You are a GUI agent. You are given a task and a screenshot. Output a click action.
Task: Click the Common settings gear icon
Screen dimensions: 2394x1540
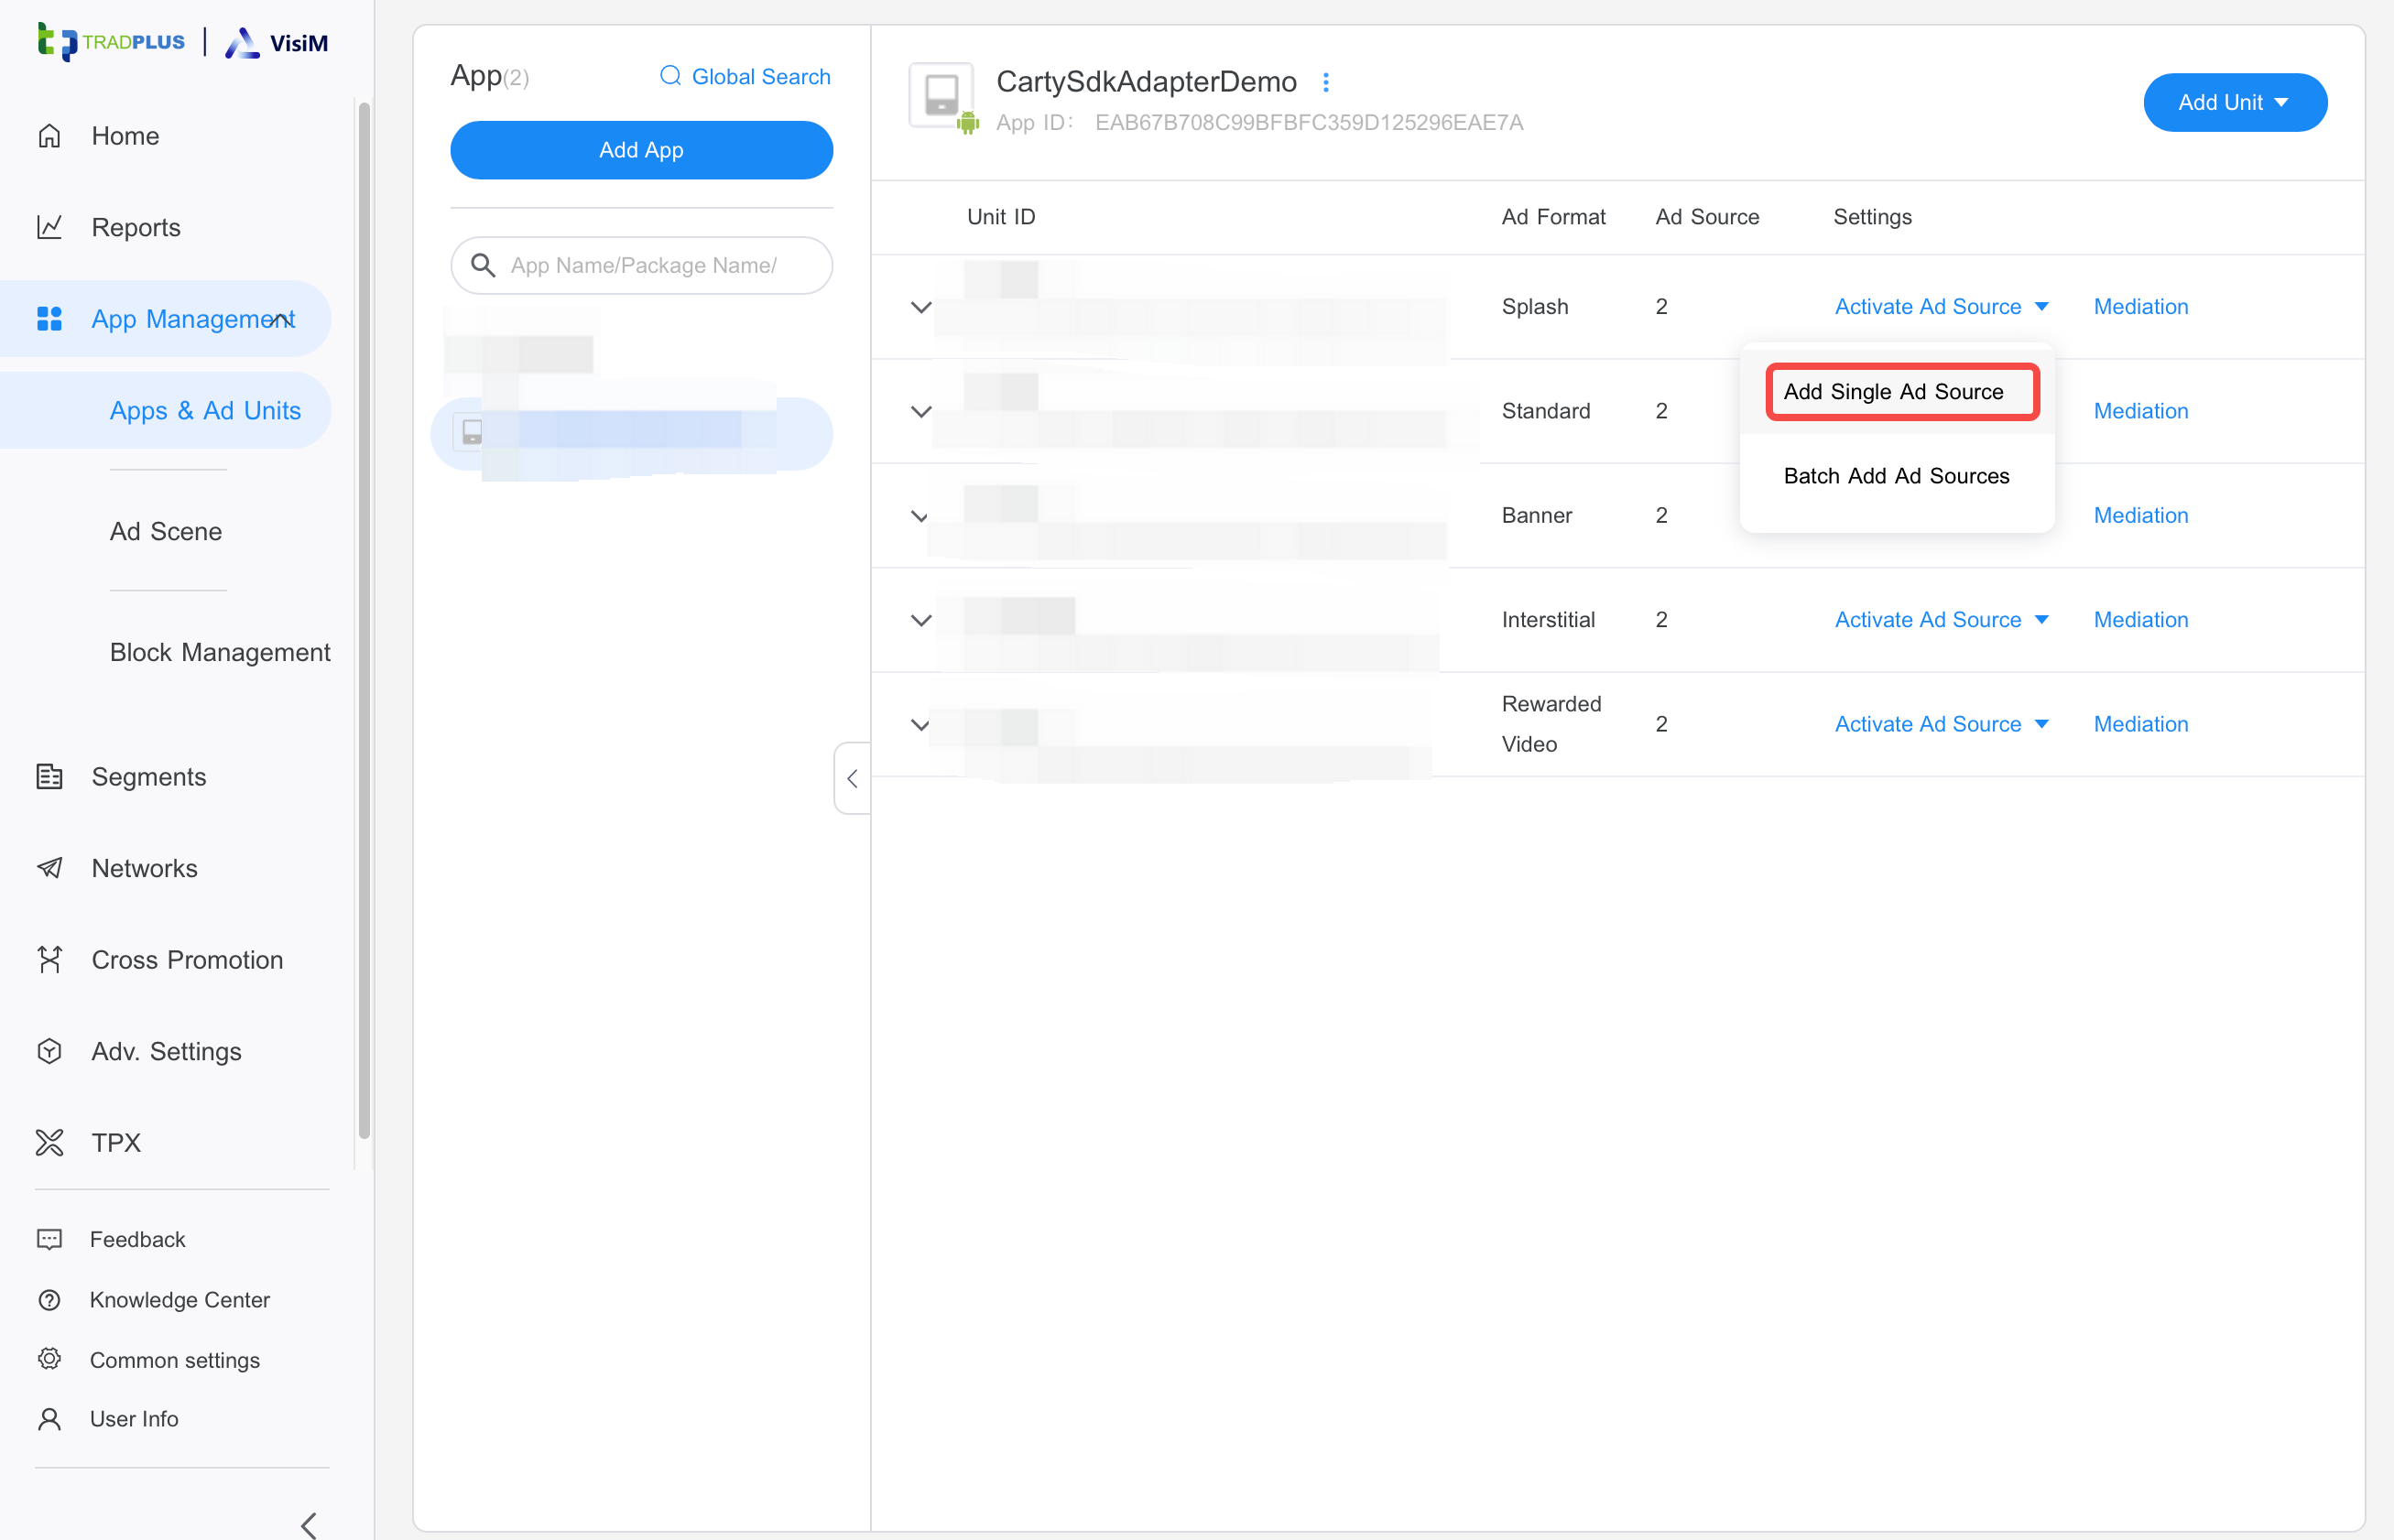point(49,1359)
